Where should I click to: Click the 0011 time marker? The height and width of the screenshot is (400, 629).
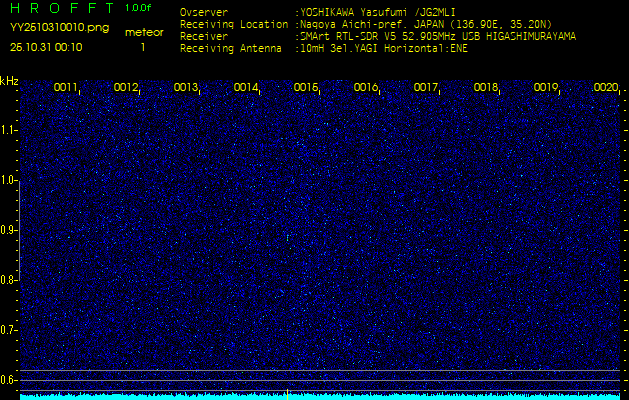[66, 88]
